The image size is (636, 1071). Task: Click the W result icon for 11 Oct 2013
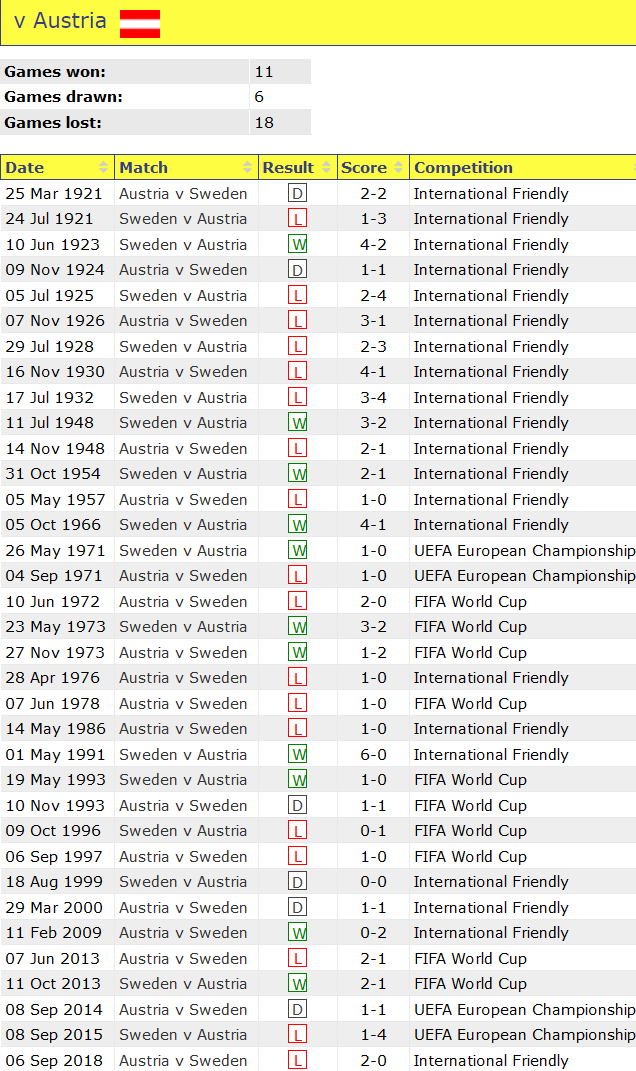(297, 984)
